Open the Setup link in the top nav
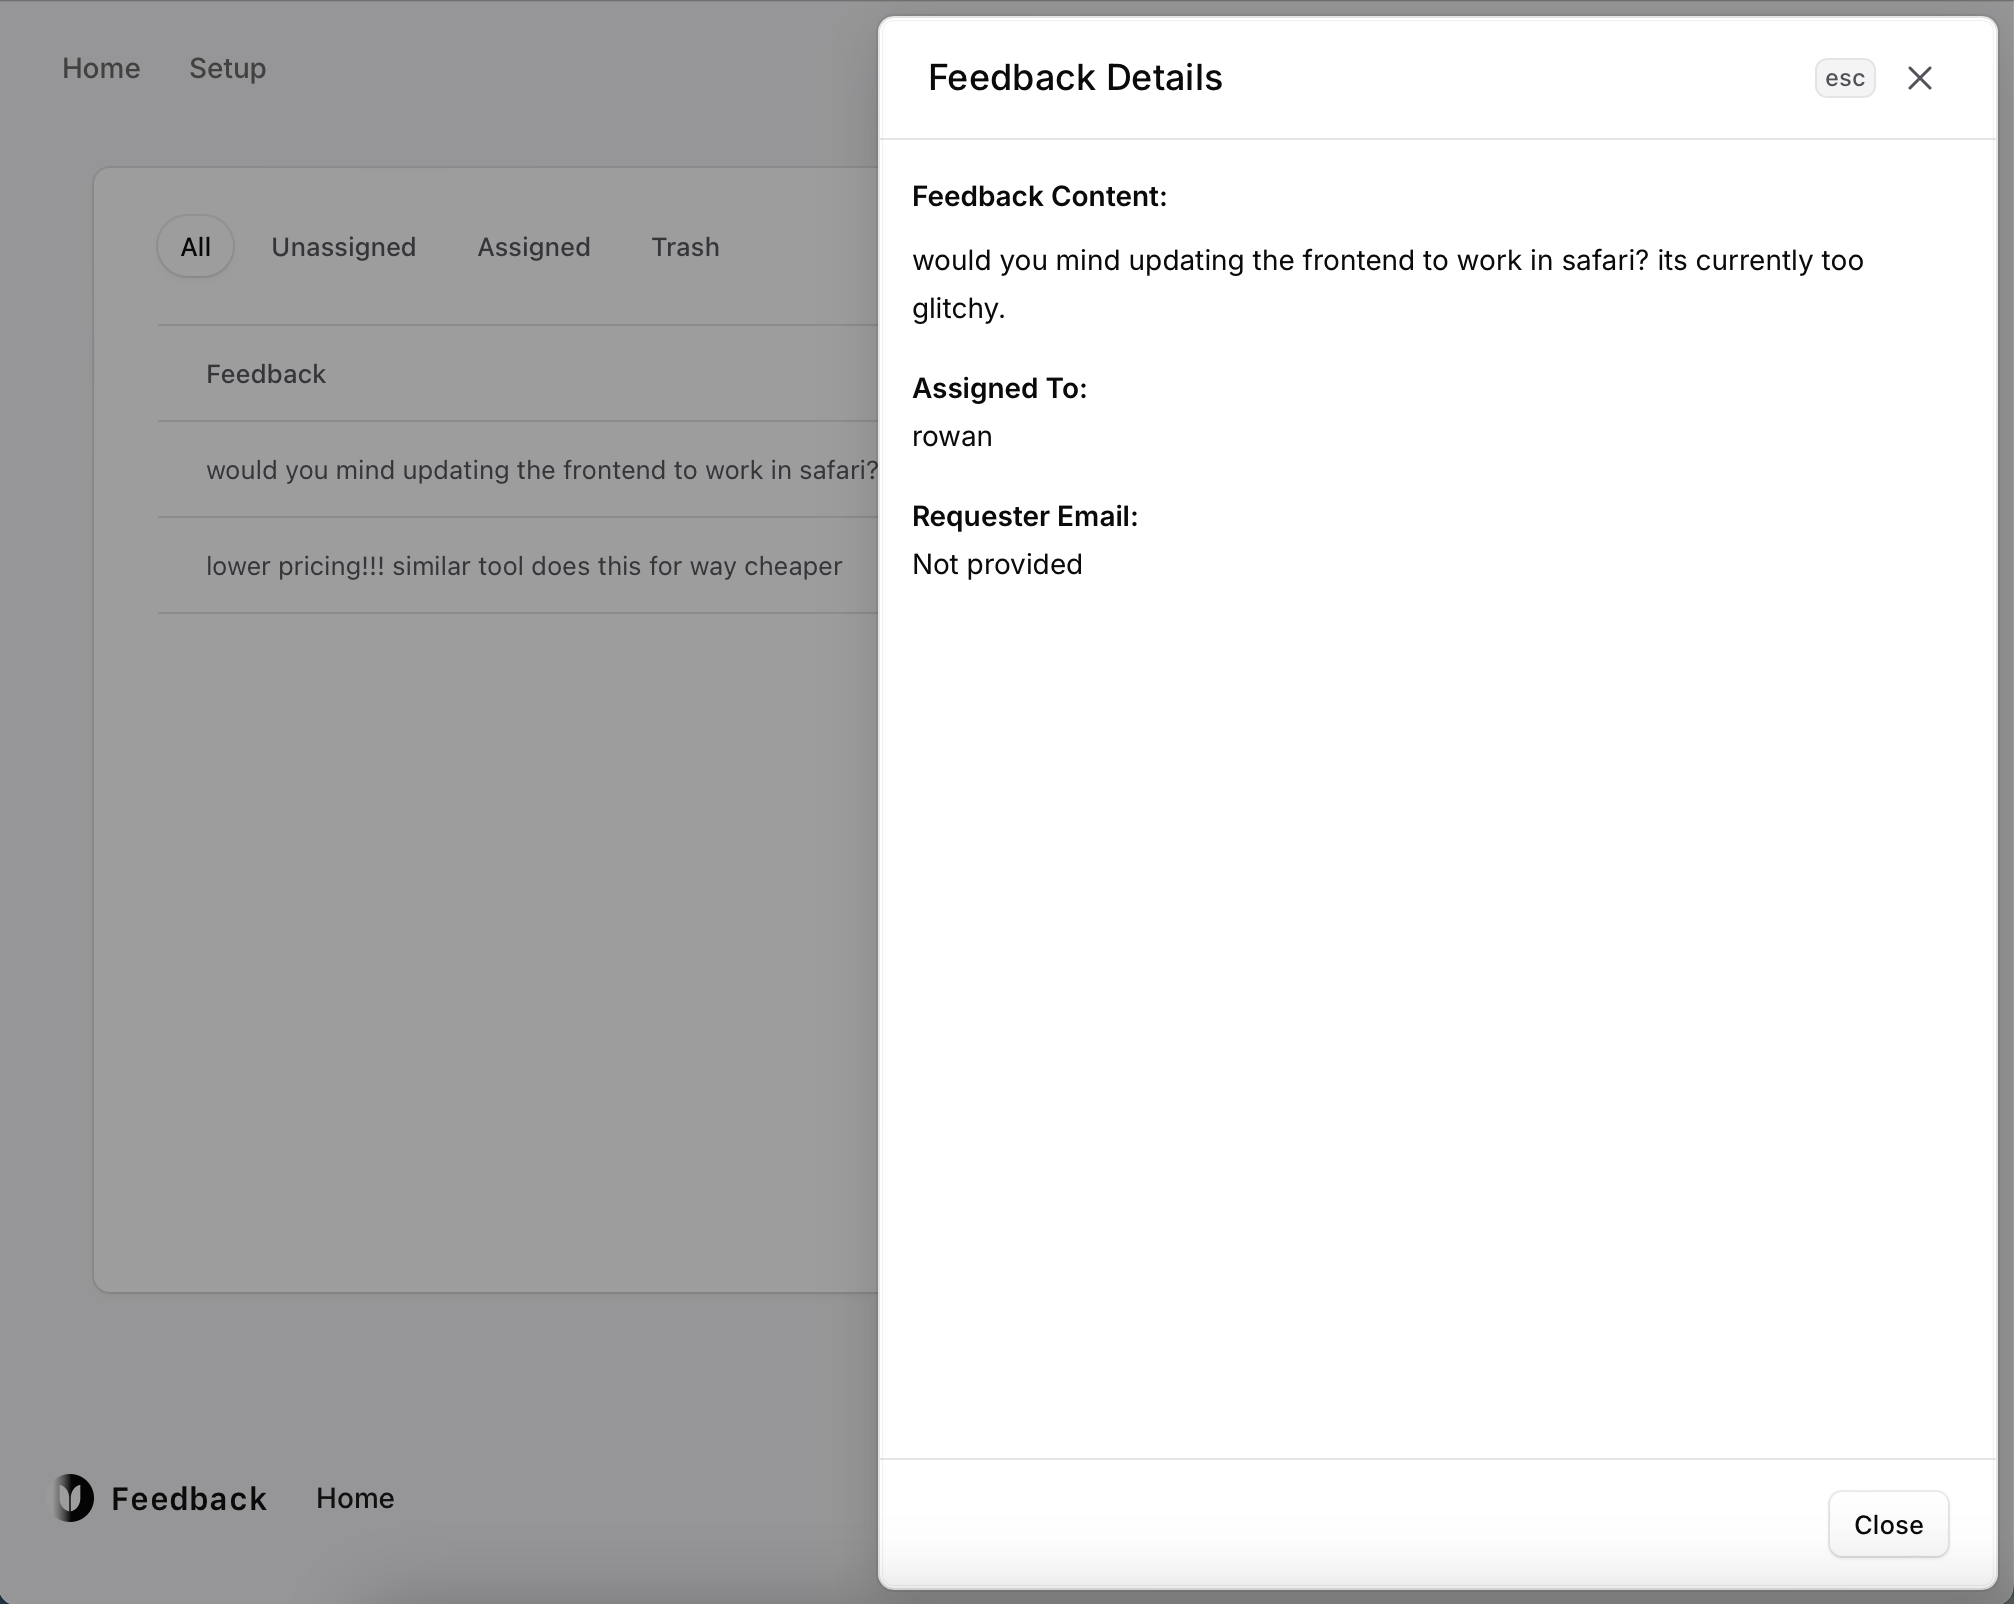The width and height of the screenshot is (2014, 1604). point(227,68)
